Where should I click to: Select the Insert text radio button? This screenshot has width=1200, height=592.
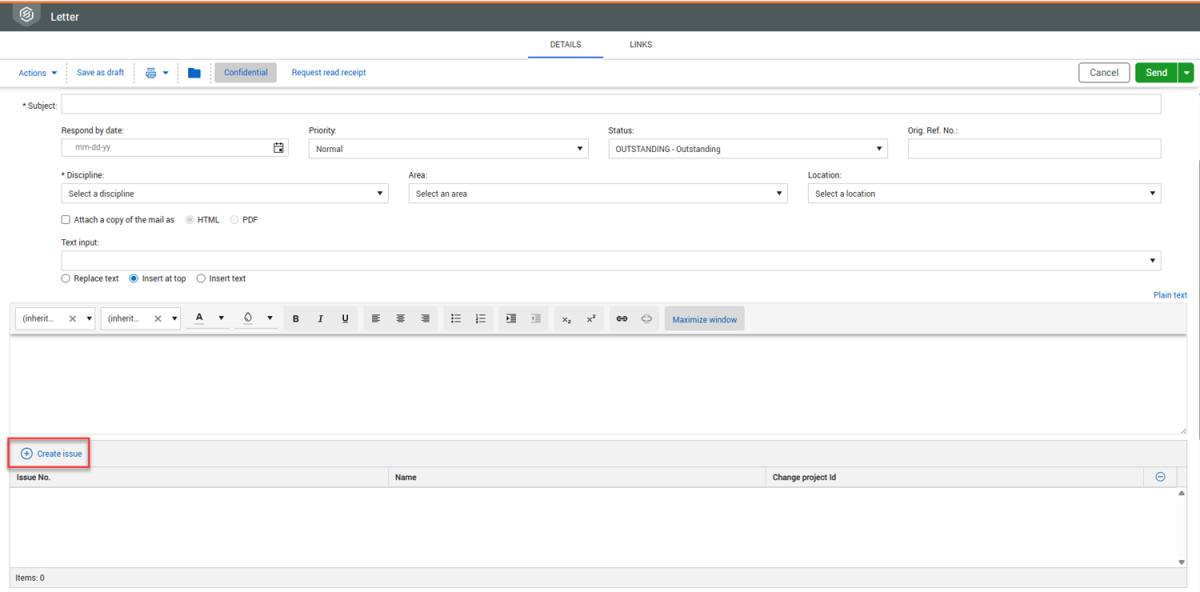pyautogui.click(x=201, y=279)
